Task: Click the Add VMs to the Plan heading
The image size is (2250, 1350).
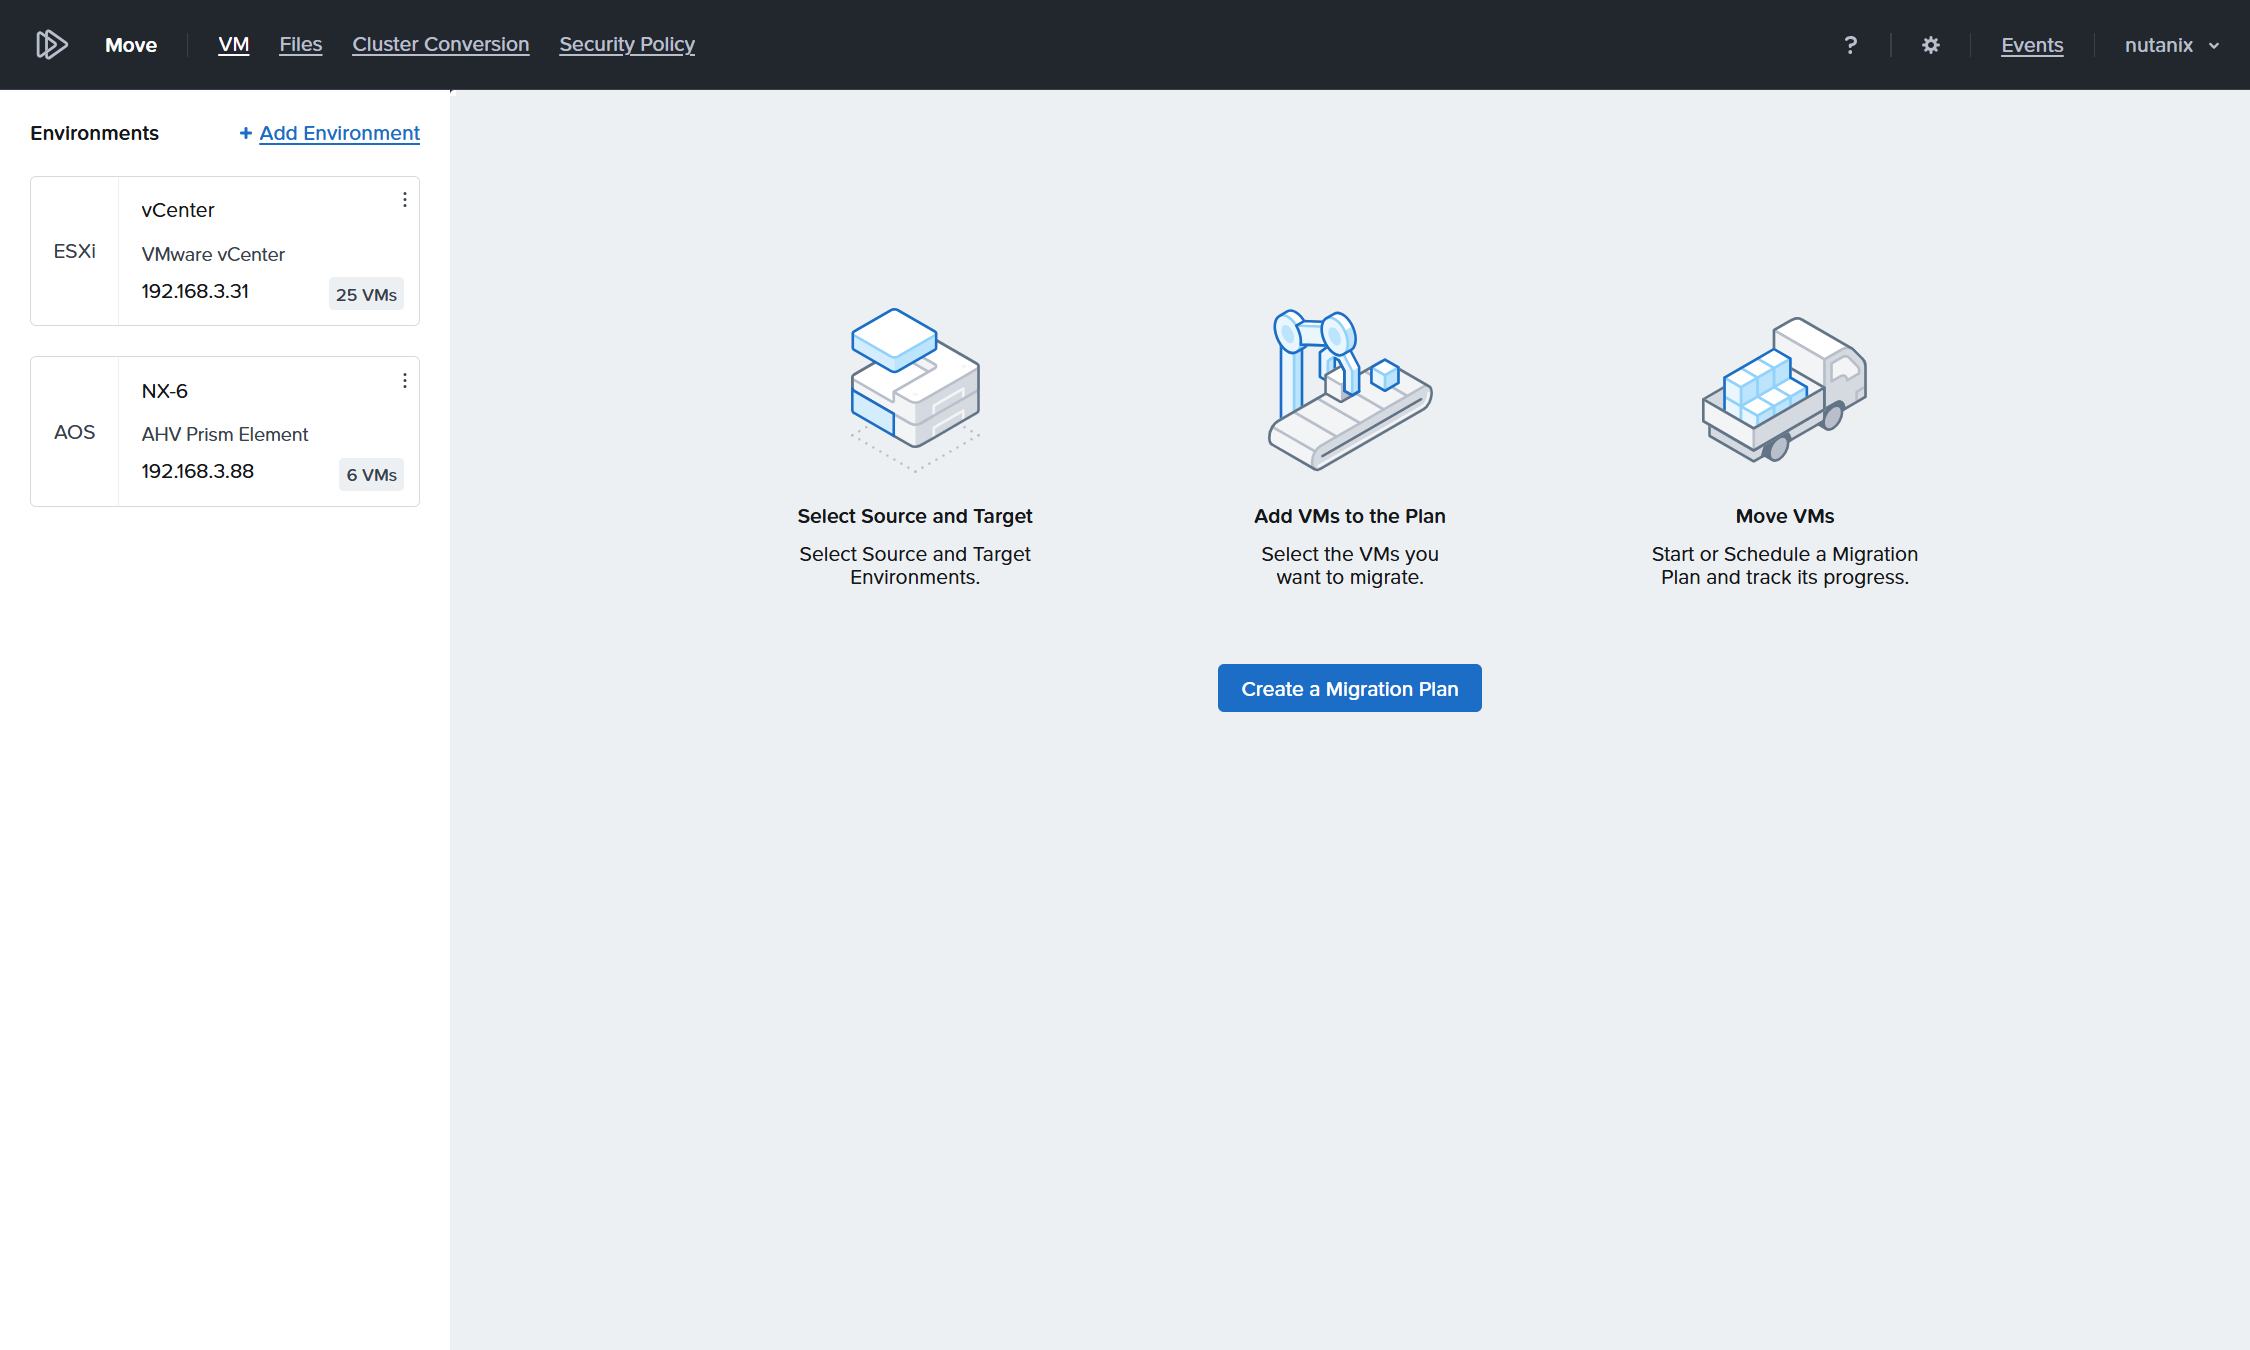Action: (x=1350, y=516)
